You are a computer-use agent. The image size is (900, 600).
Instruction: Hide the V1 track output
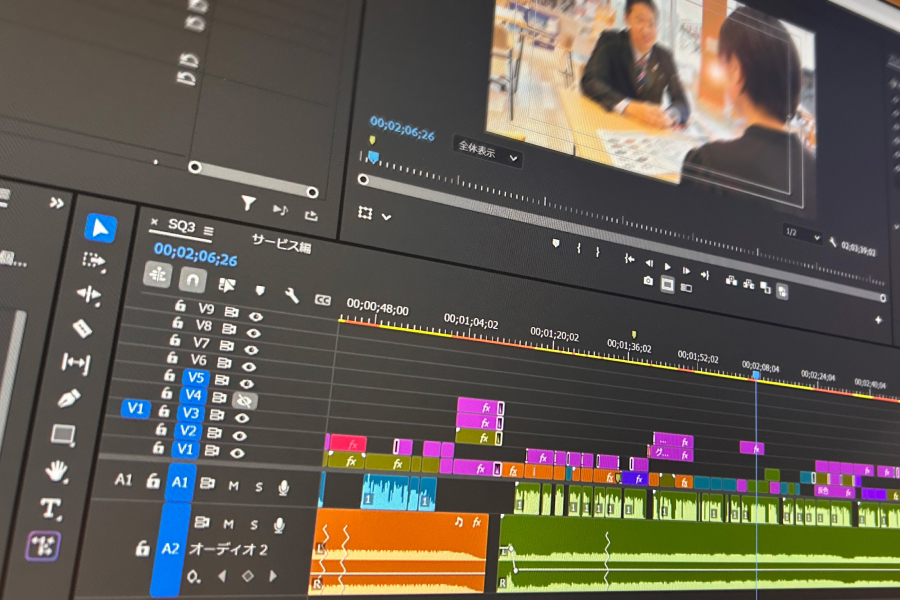click(236, 453)
